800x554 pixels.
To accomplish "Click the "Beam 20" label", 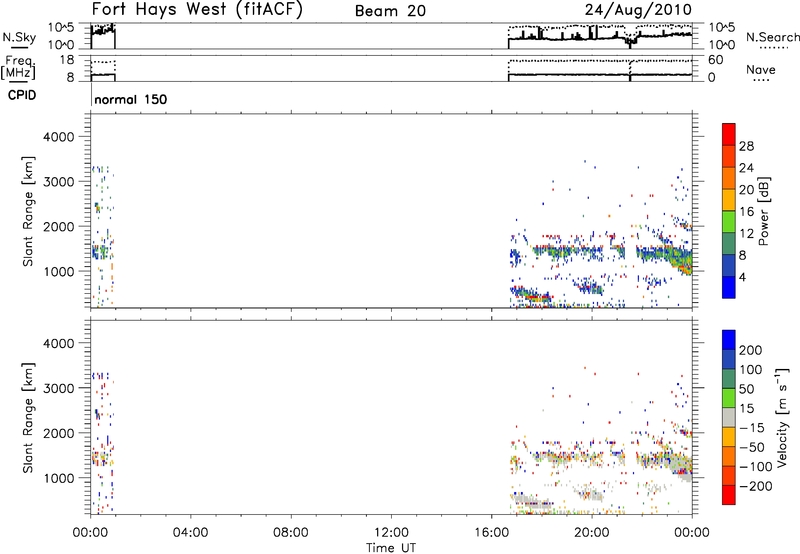I will [390, 11].
